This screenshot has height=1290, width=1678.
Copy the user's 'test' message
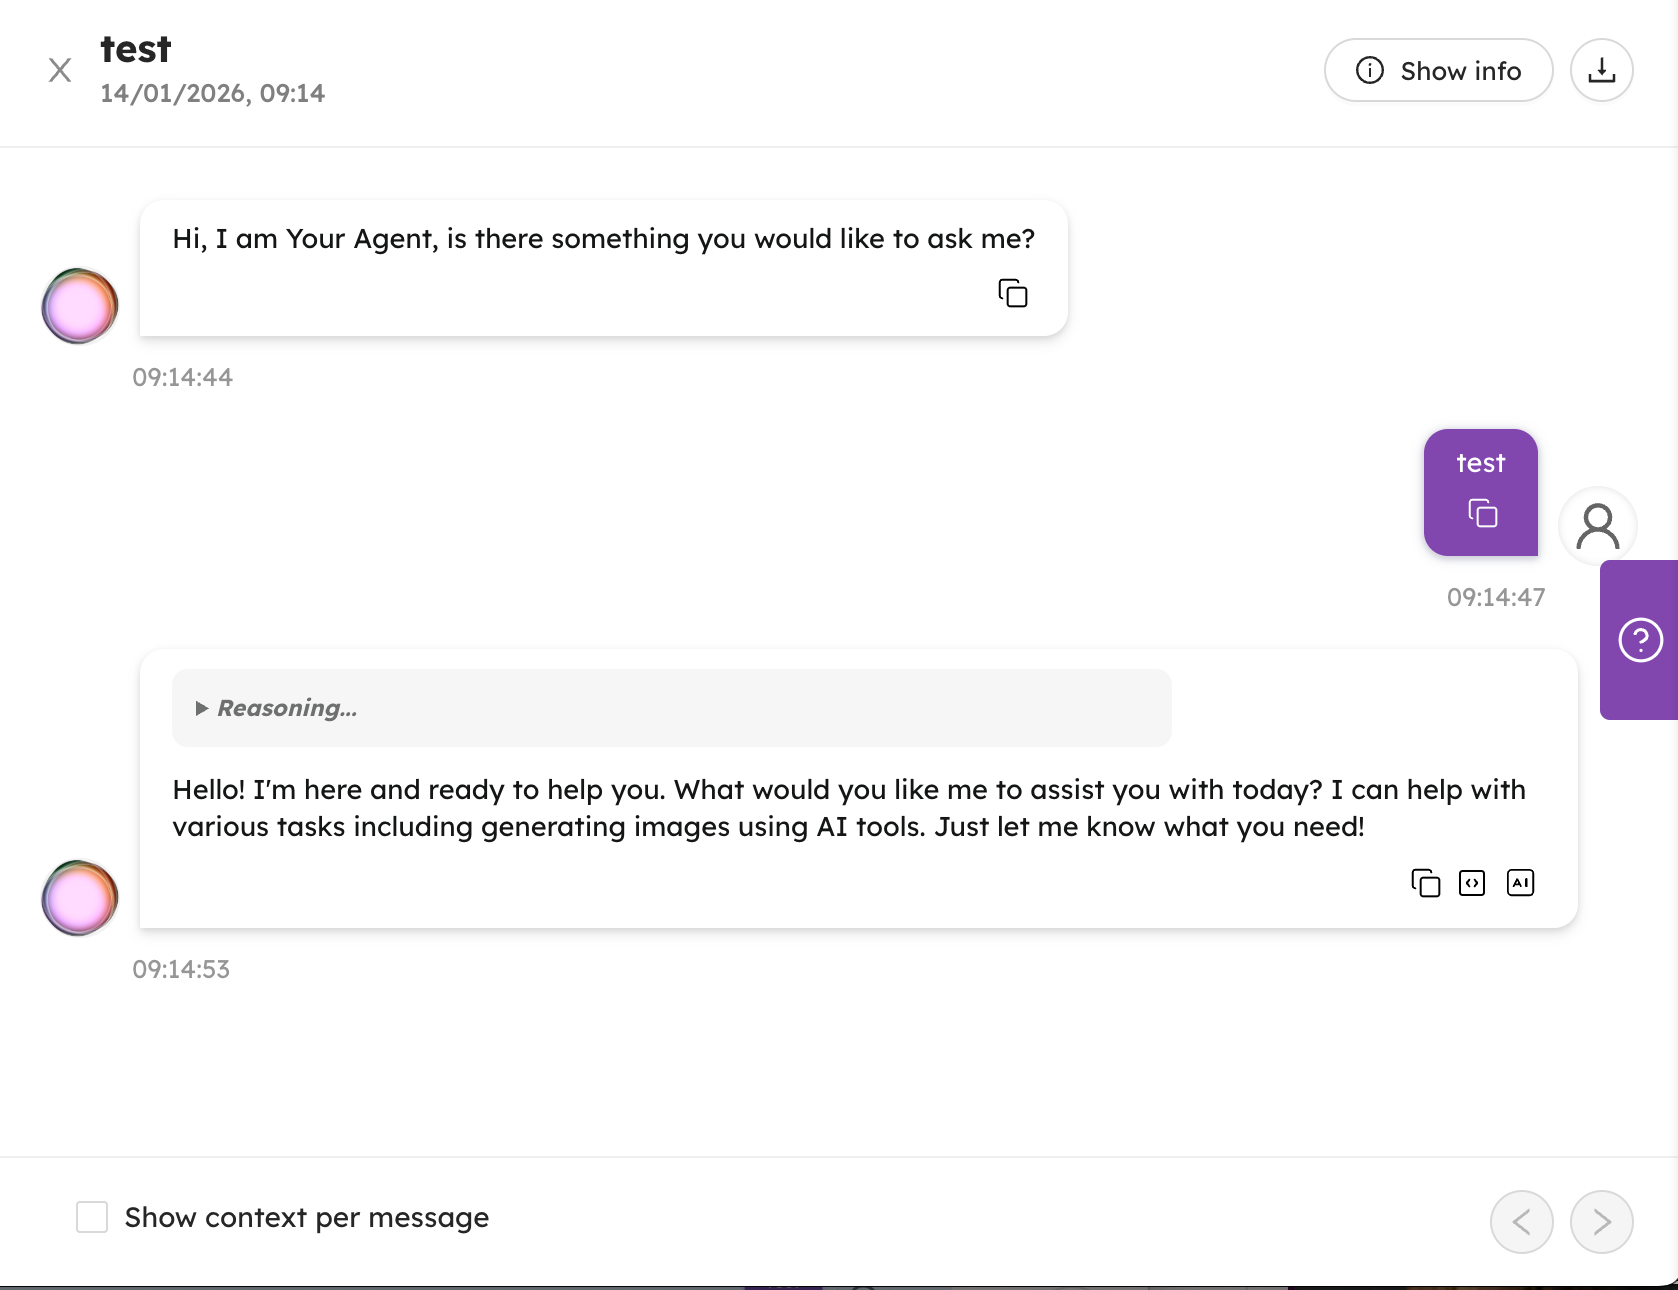tap(1482, 513)
